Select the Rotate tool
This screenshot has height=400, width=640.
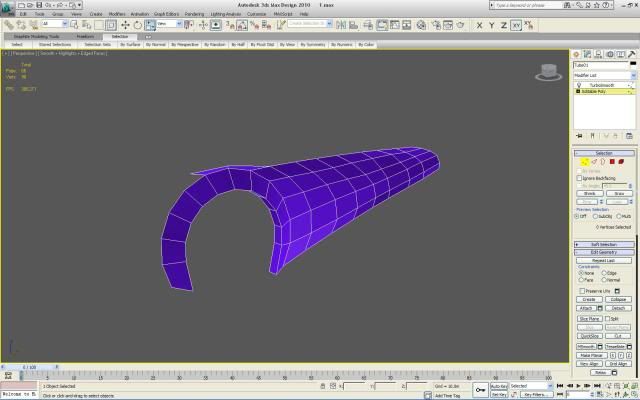click(138, 25)
